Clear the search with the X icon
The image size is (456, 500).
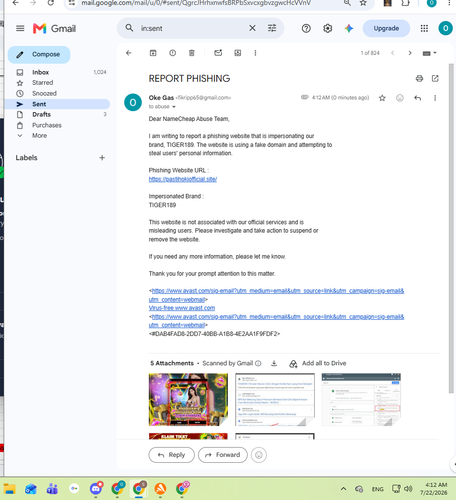252,28
